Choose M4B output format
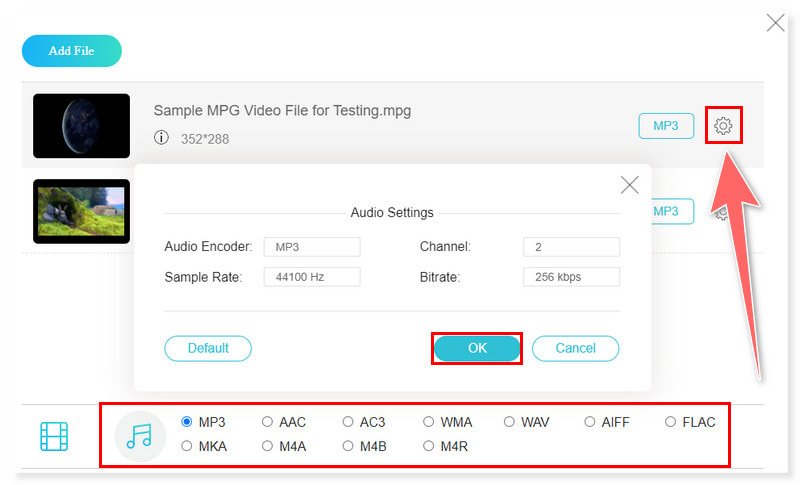 click(x=348, y=446)
